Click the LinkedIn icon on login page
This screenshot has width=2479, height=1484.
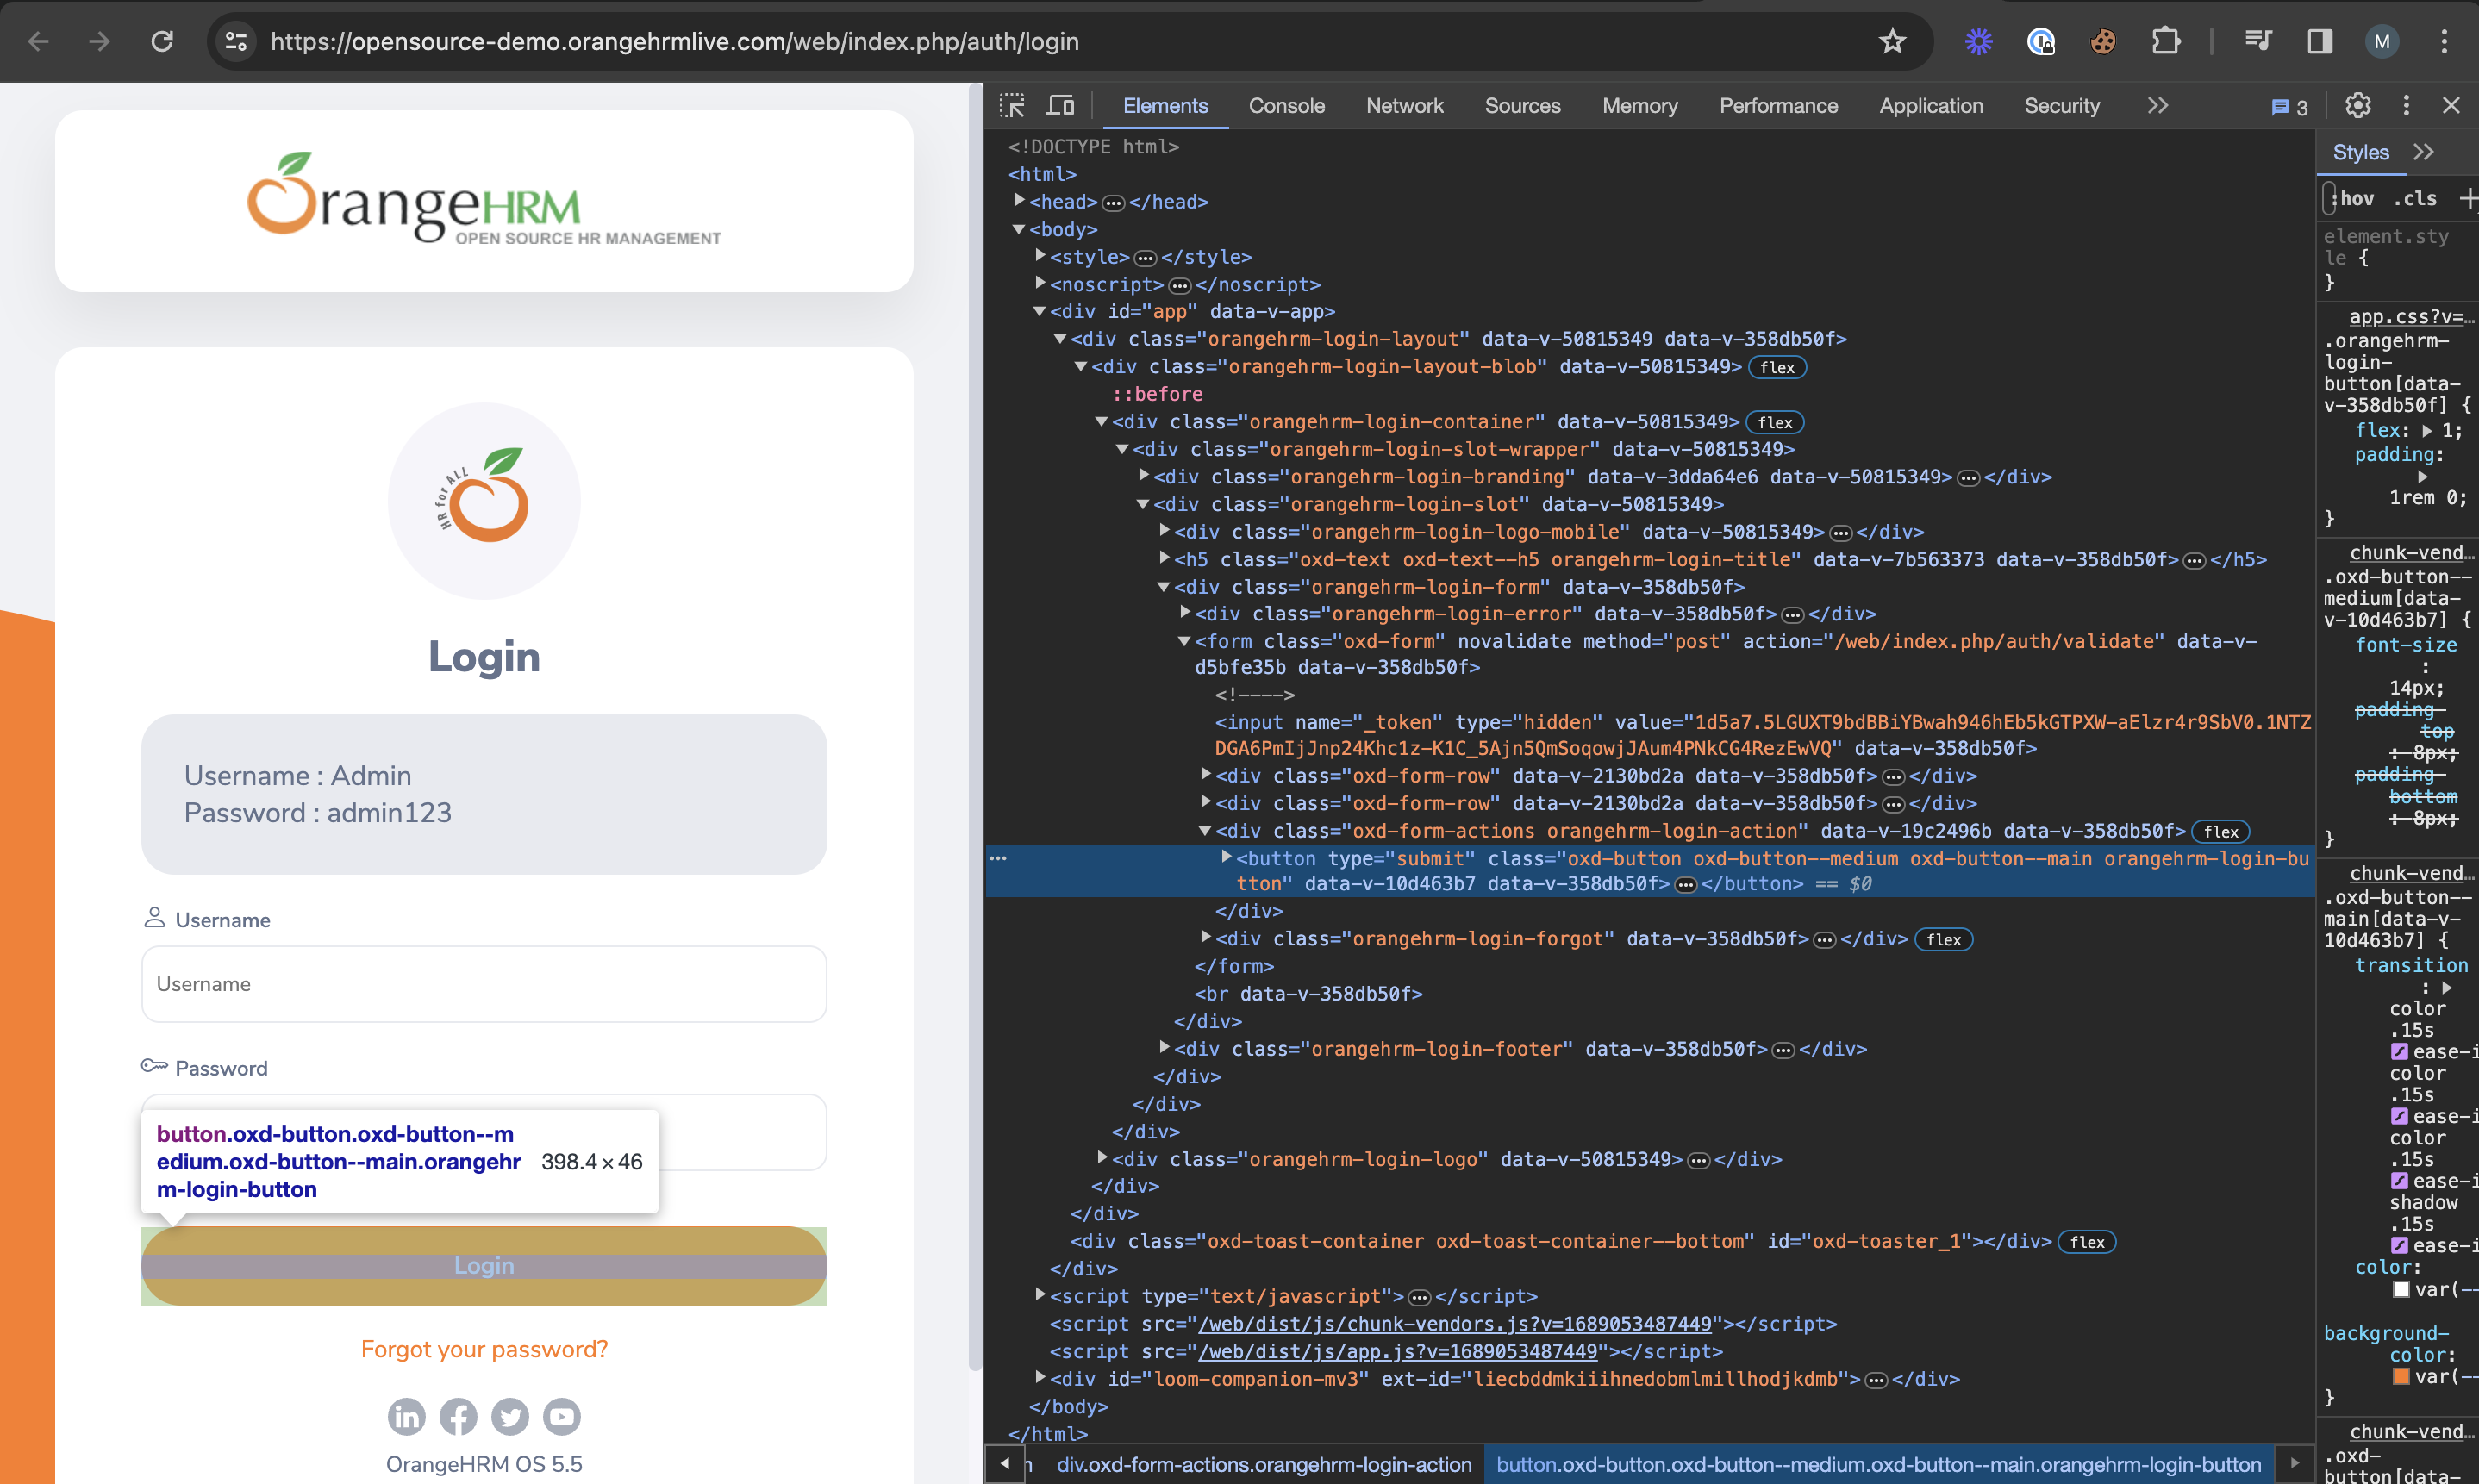(x=406, y=1416)
